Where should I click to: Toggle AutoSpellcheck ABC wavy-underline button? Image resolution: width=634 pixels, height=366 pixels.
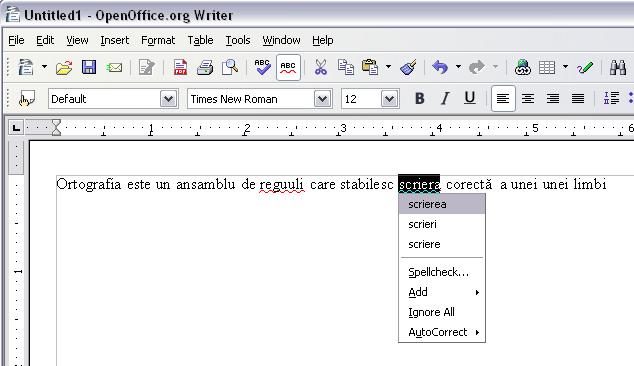coord(288,67)
